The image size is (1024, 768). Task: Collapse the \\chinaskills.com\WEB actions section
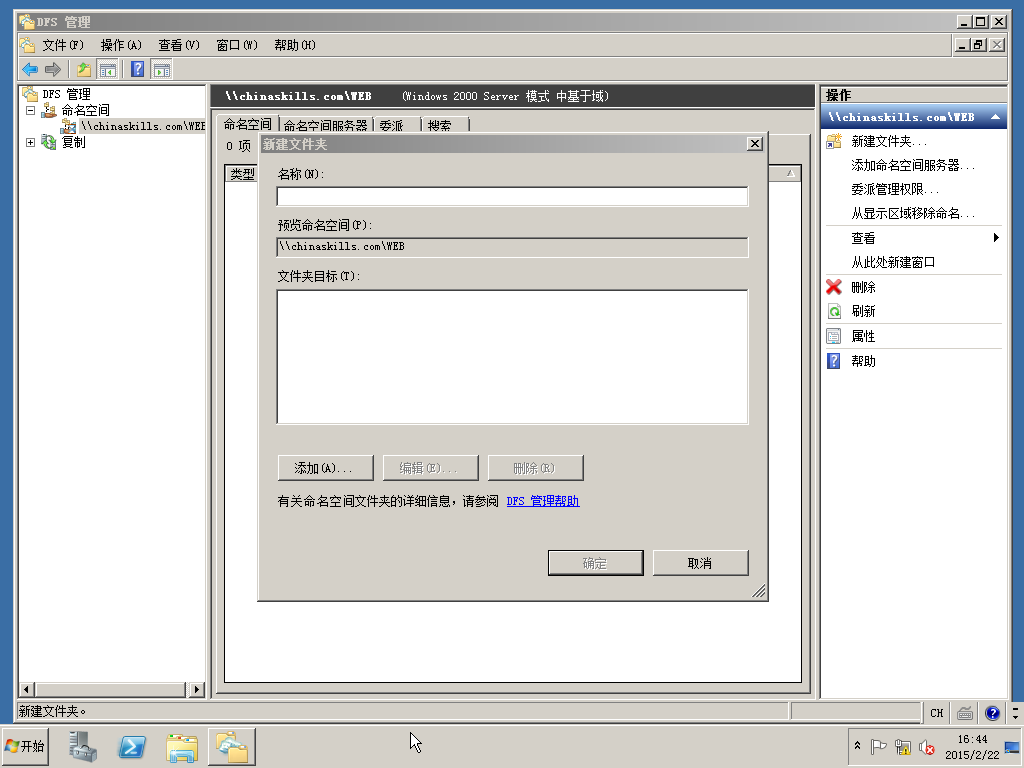[995, 117]
